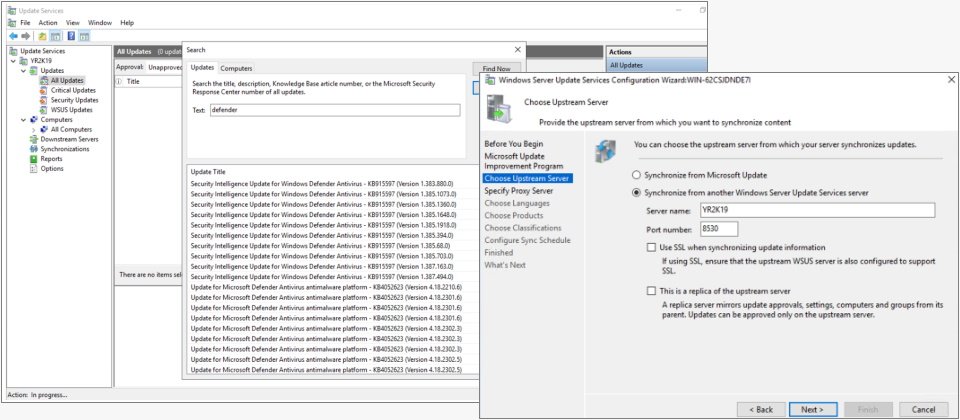Click the Update Services label in tree
This screenshot has height=420, width=960.
click(42, 51)
